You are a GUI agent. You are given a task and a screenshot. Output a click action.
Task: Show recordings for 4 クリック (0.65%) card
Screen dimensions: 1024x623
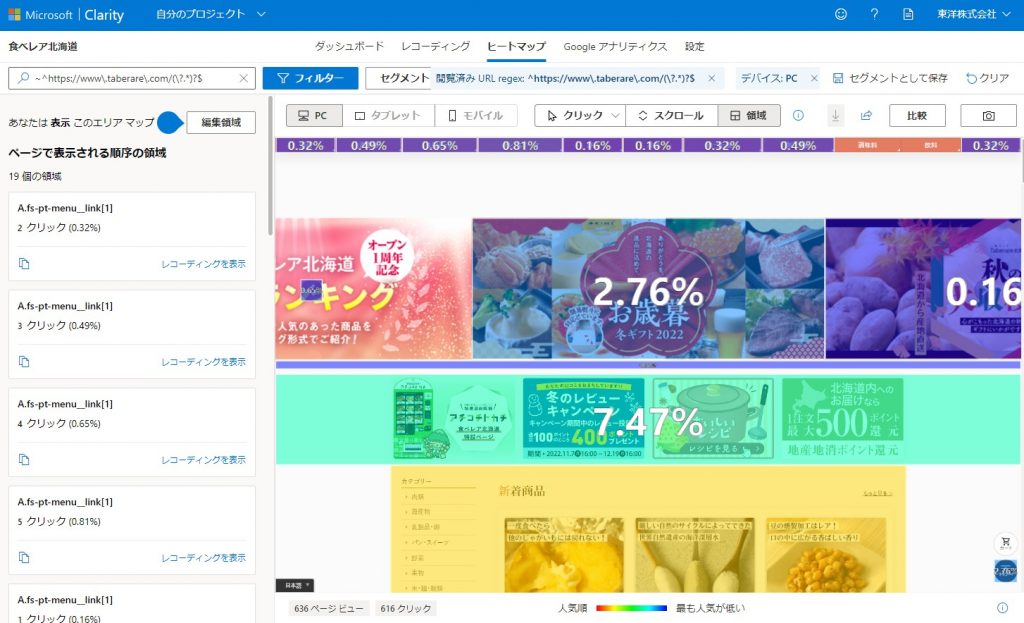tap(204, 460)
